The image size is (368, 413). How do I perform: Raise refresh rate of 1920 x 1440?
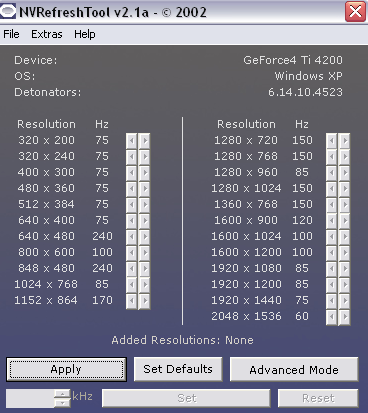pos(344,301)
